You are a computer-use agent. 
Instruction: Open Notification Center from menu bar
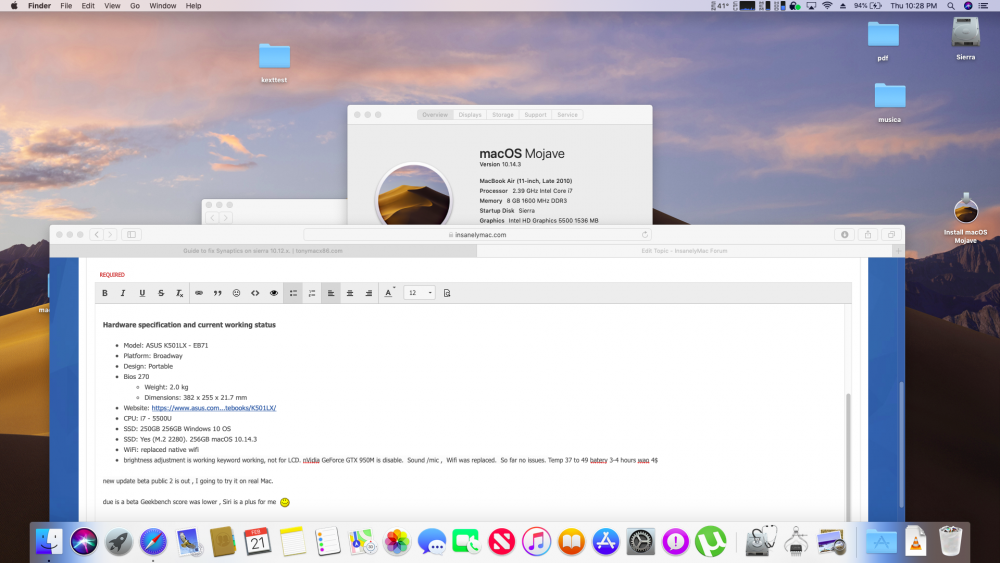click(x=983, y=6)
